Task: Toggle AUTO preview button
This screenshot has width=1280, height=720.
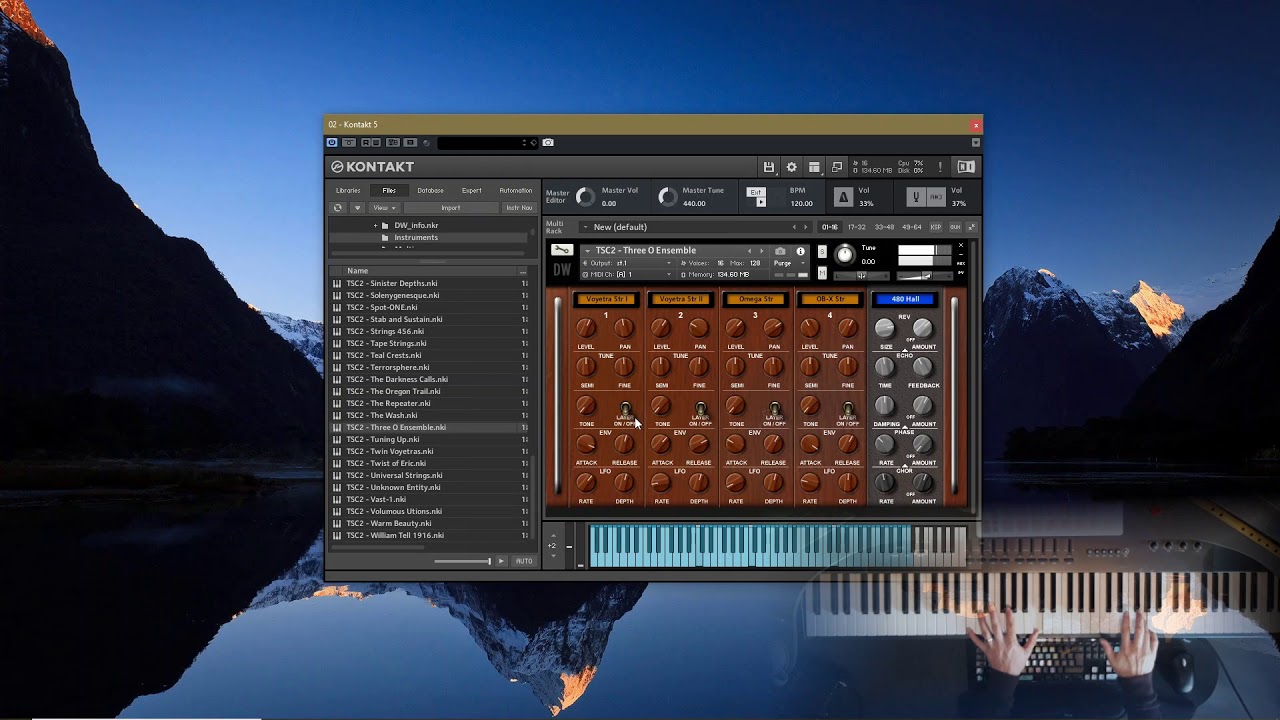Action: click(524, 561)
